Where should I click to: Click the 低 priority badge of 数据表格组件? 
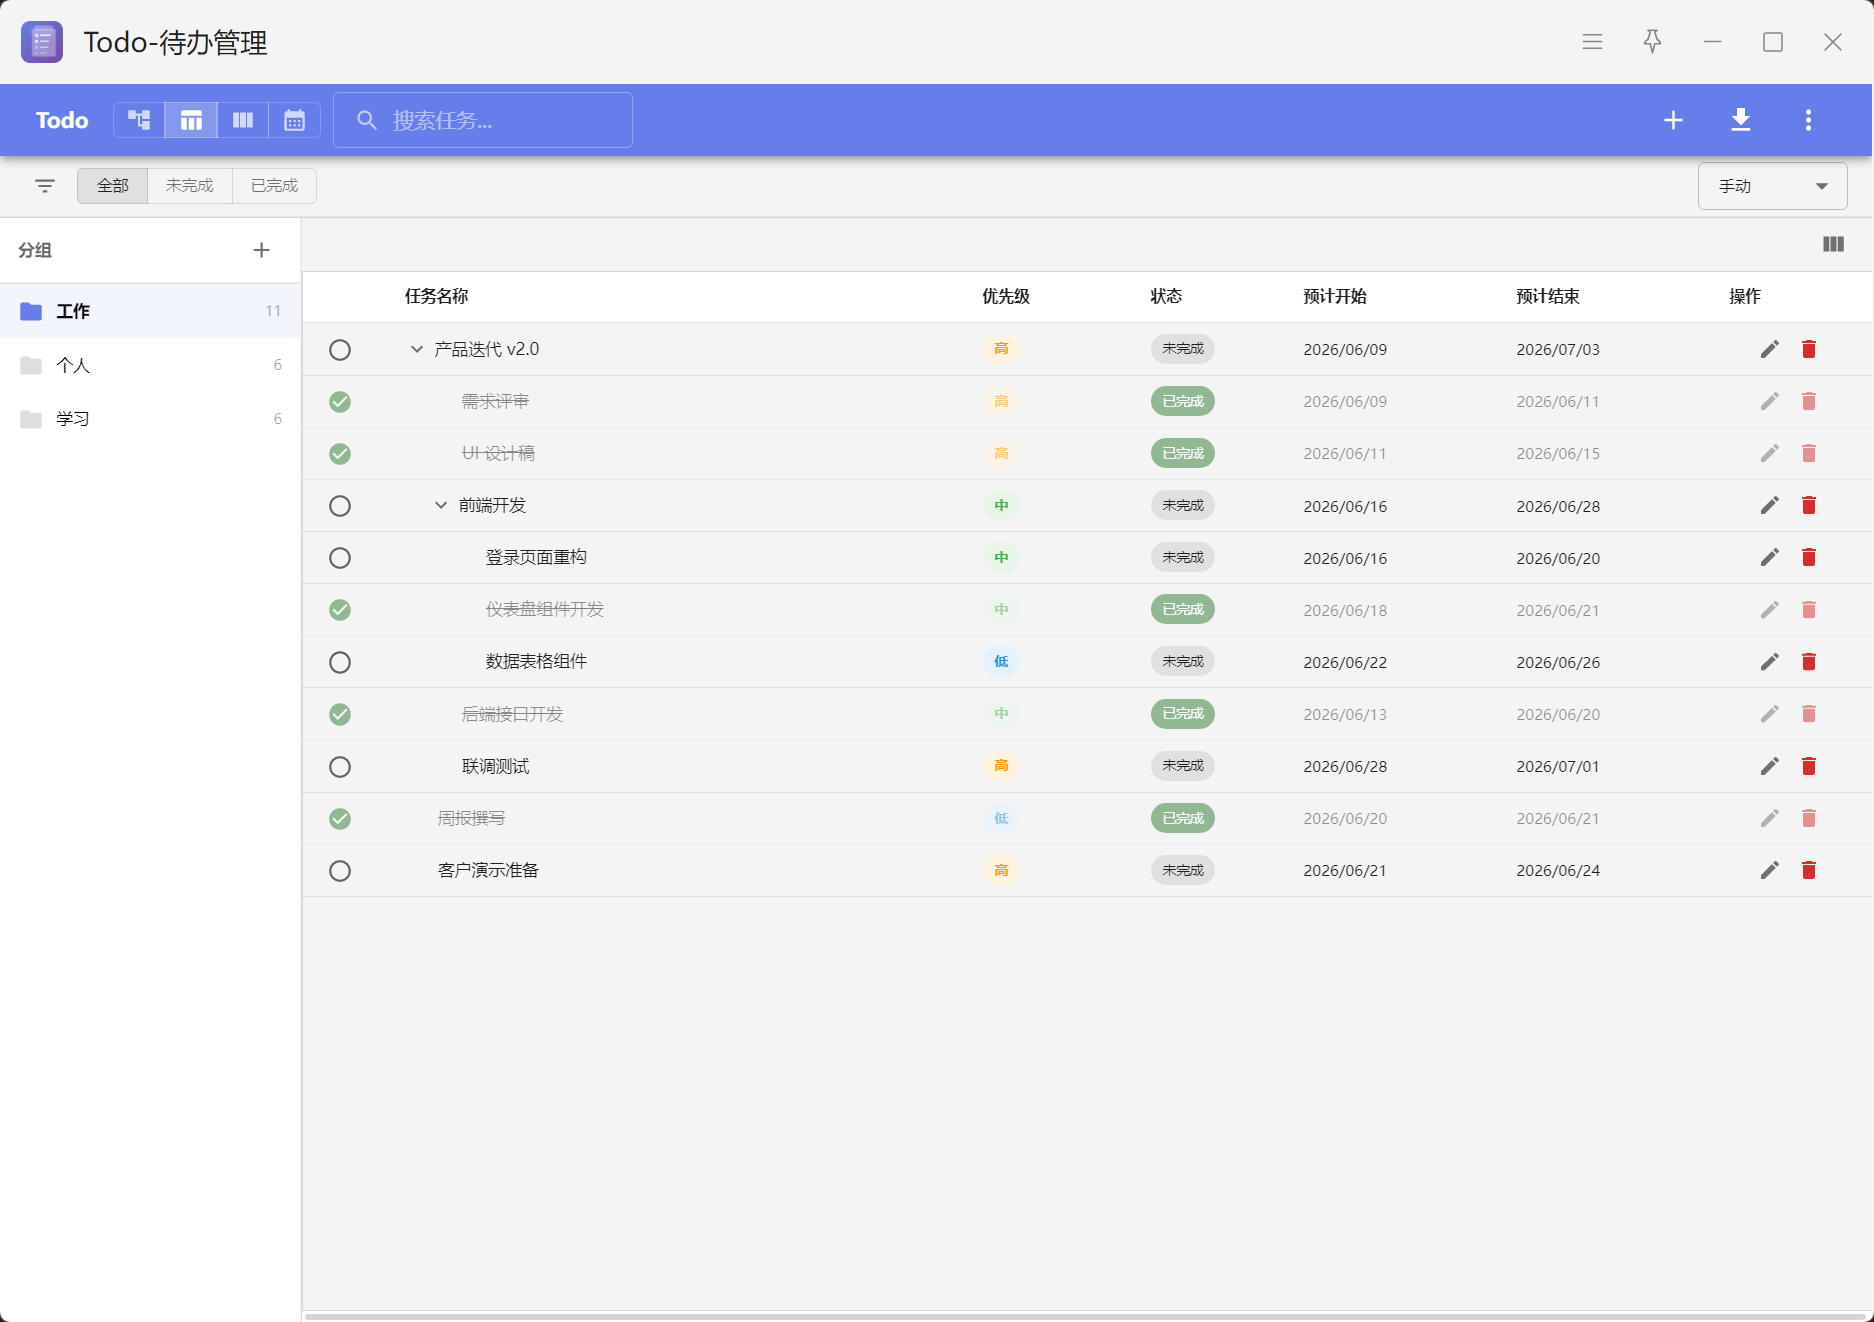1001,661
